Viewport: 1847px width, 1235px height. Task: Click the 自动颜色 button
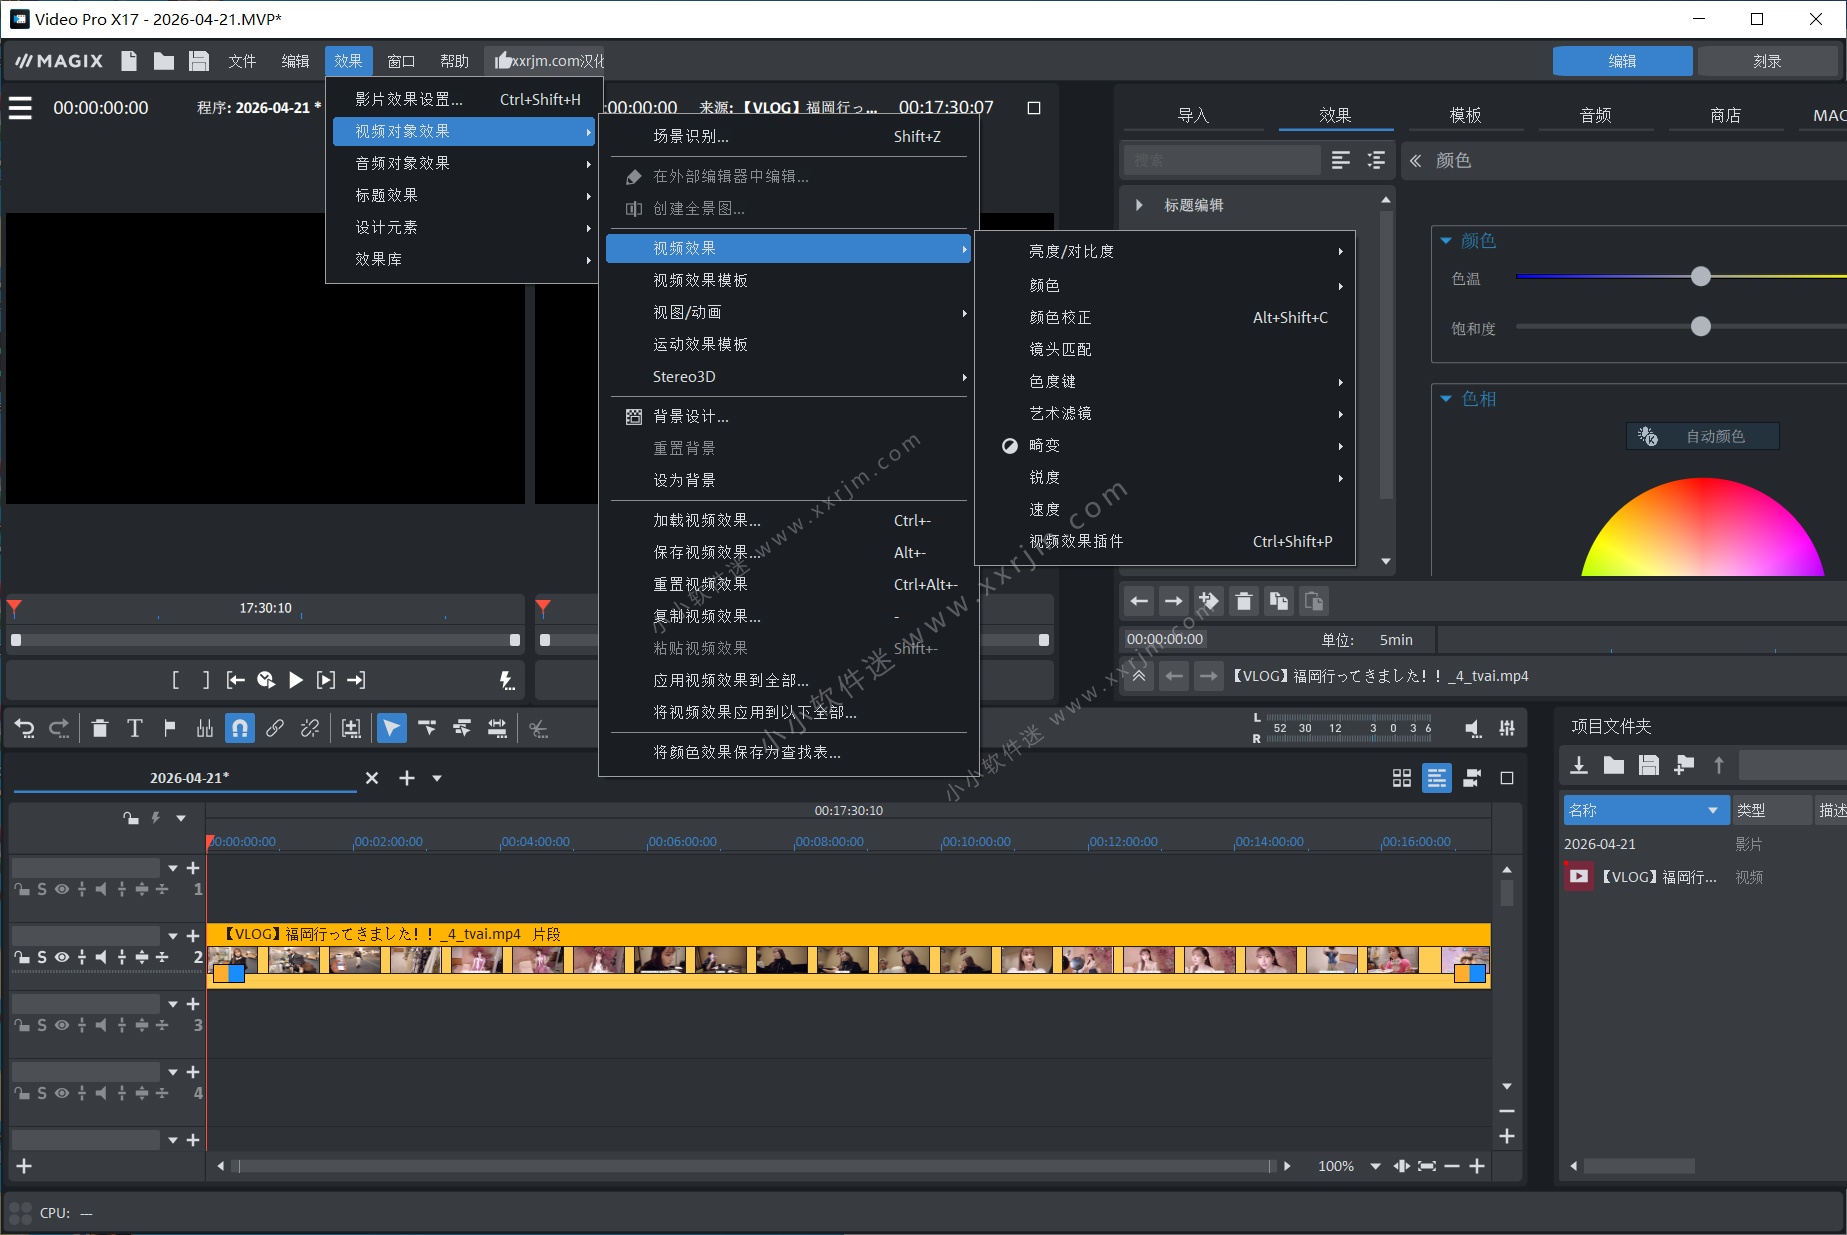pyautogui.click(x=1703, y=436)
